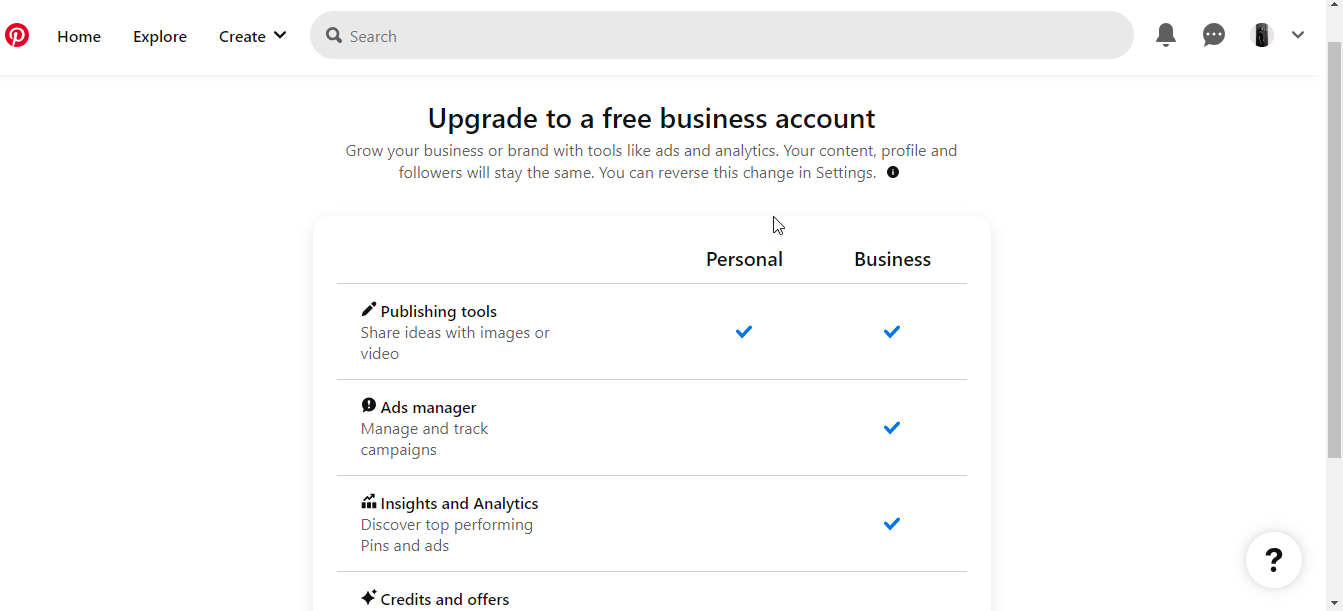Image resolution: width=1343 pixels, height=611 pixels.
Task: Click the Ads manager row title
Action: point(428,407)
